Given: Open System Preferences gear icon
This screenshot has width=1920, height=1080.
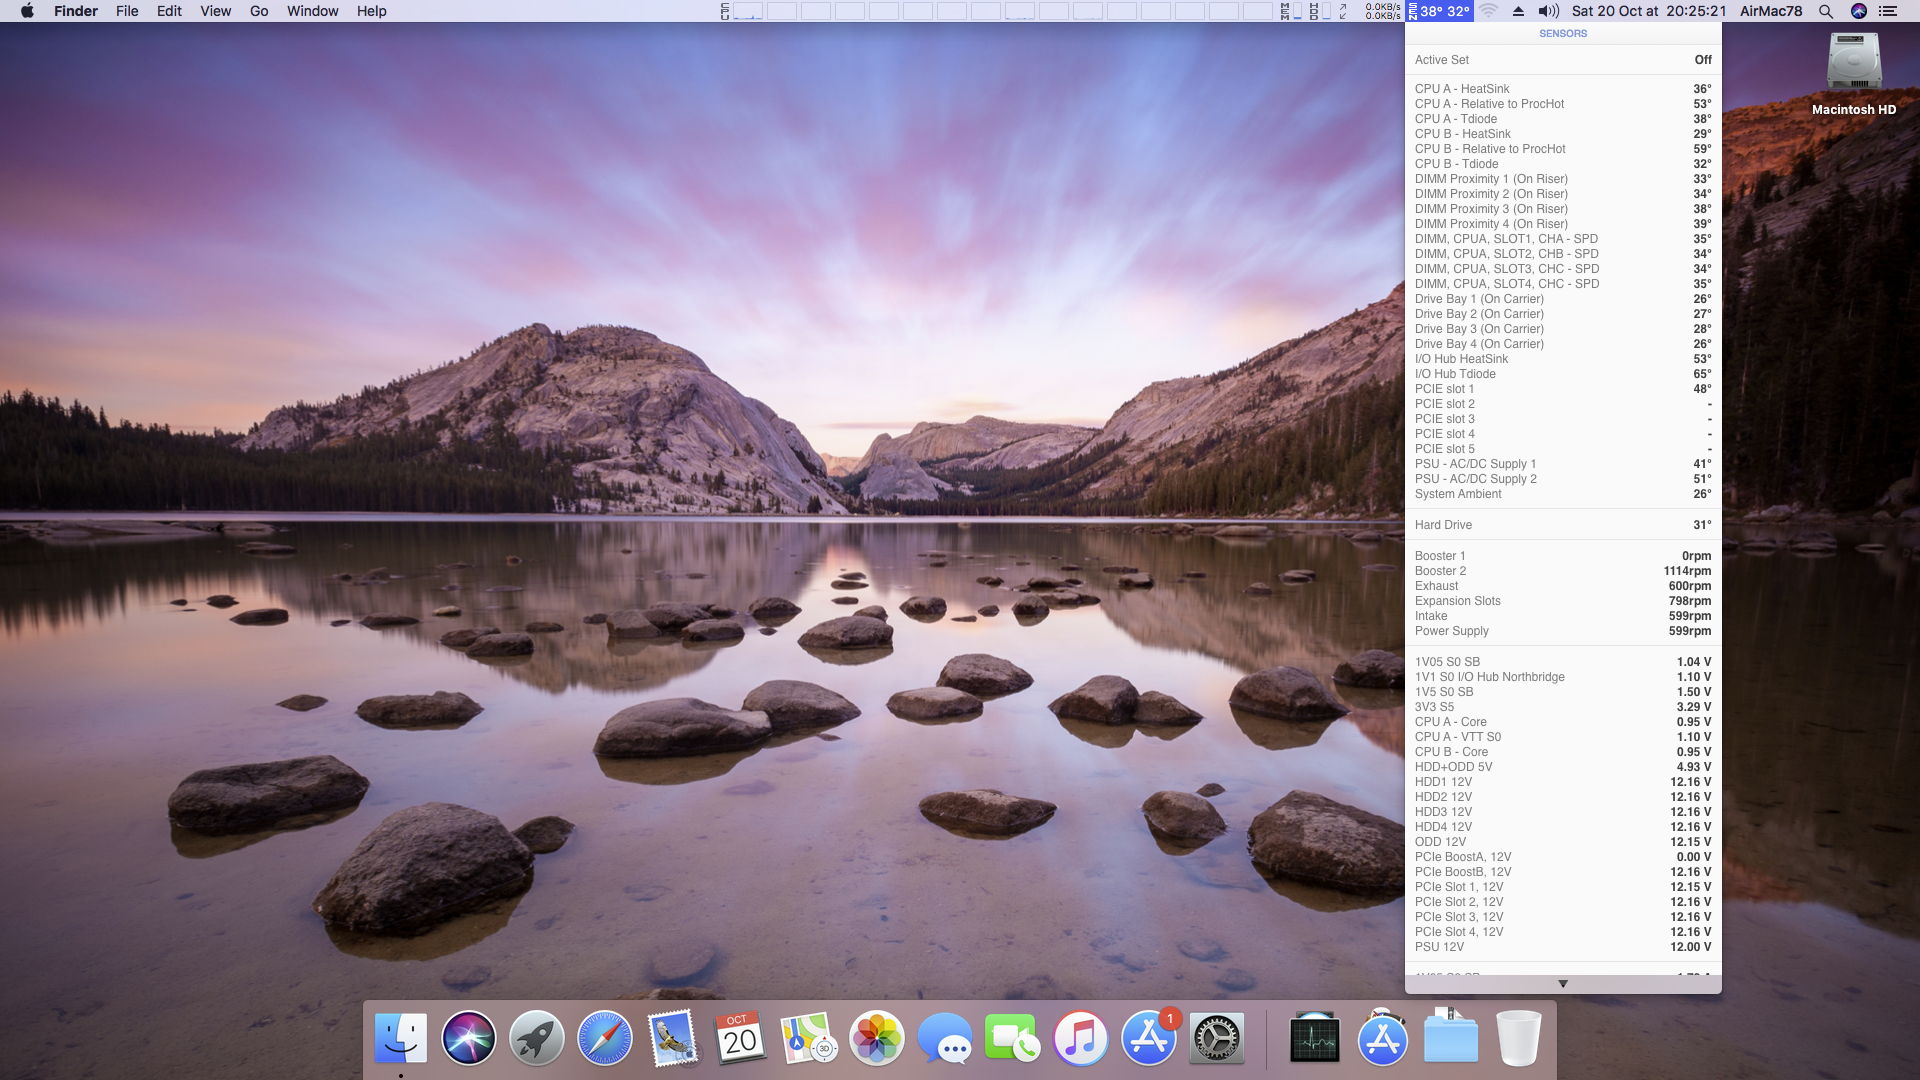Looking at the screenshot, I should [x=1216, y=1038].
